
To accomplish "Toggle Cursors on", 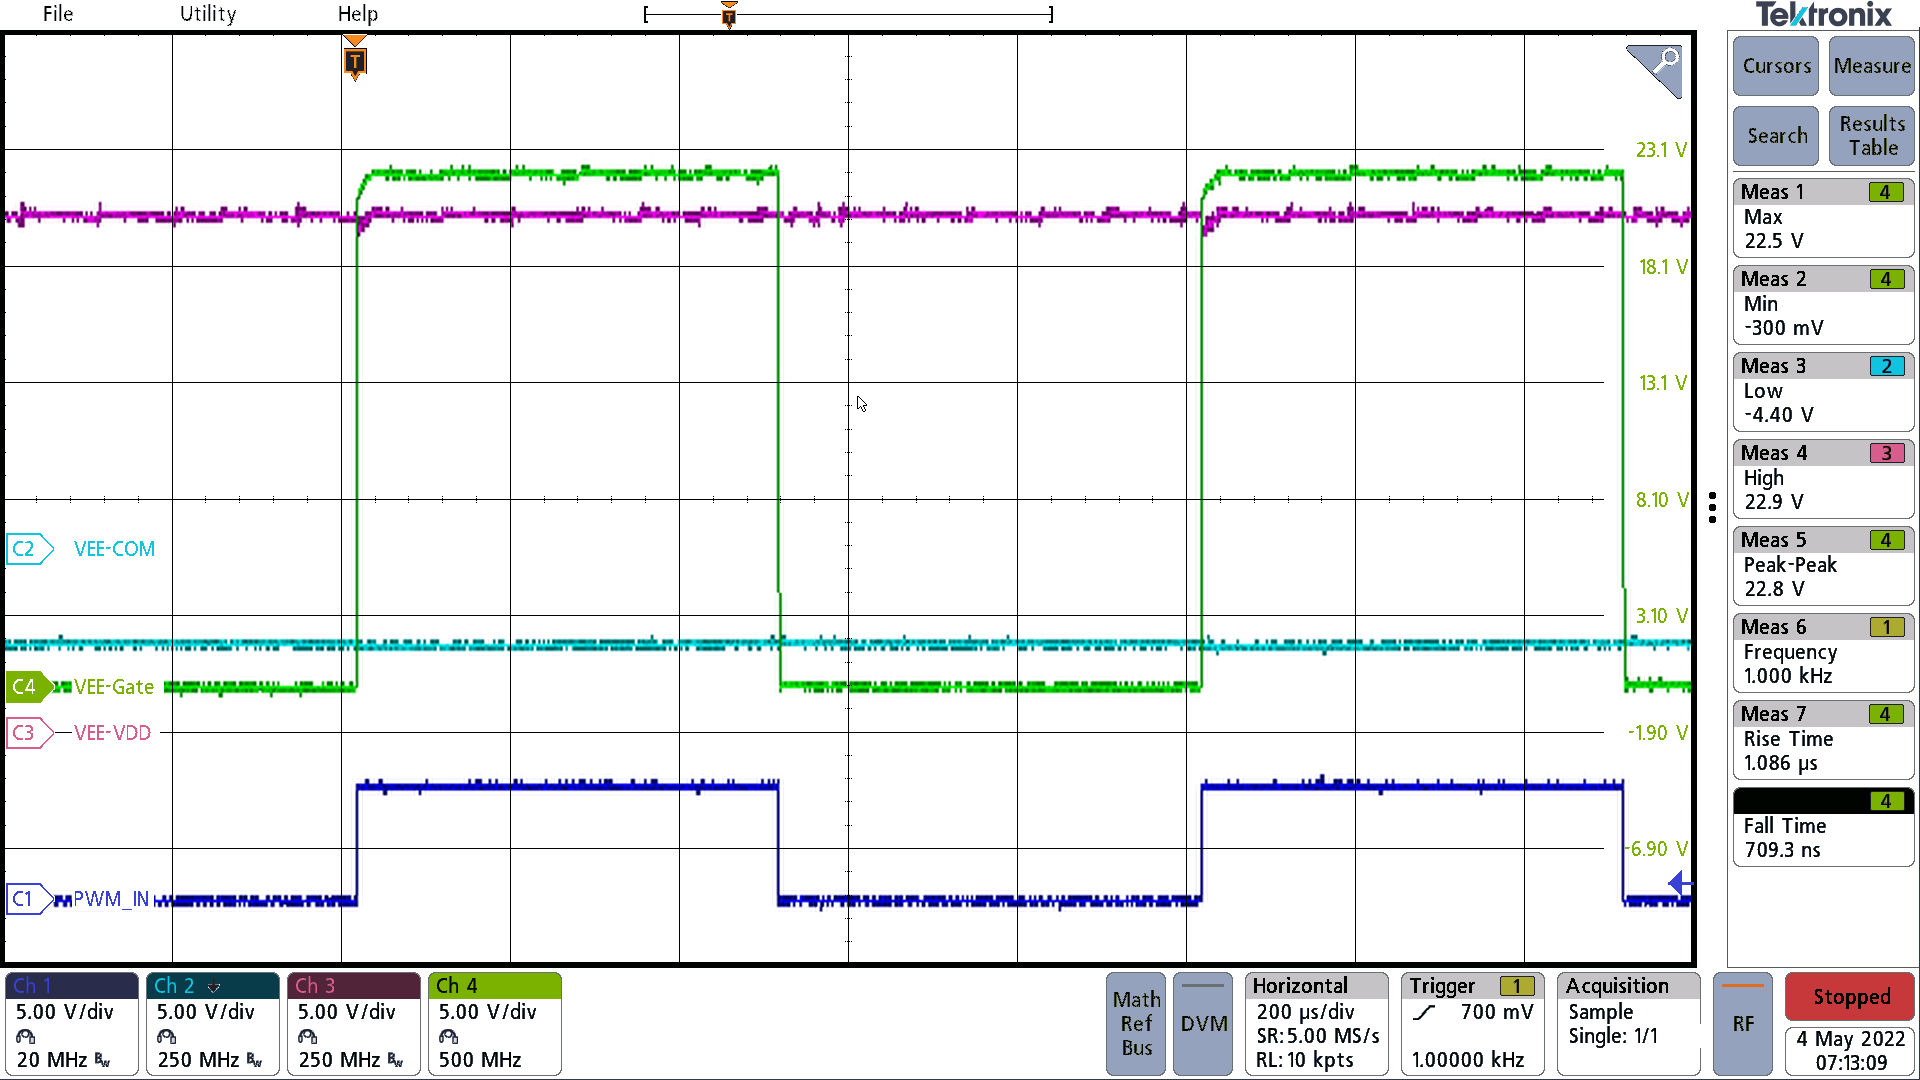I will pos(1775,66).
